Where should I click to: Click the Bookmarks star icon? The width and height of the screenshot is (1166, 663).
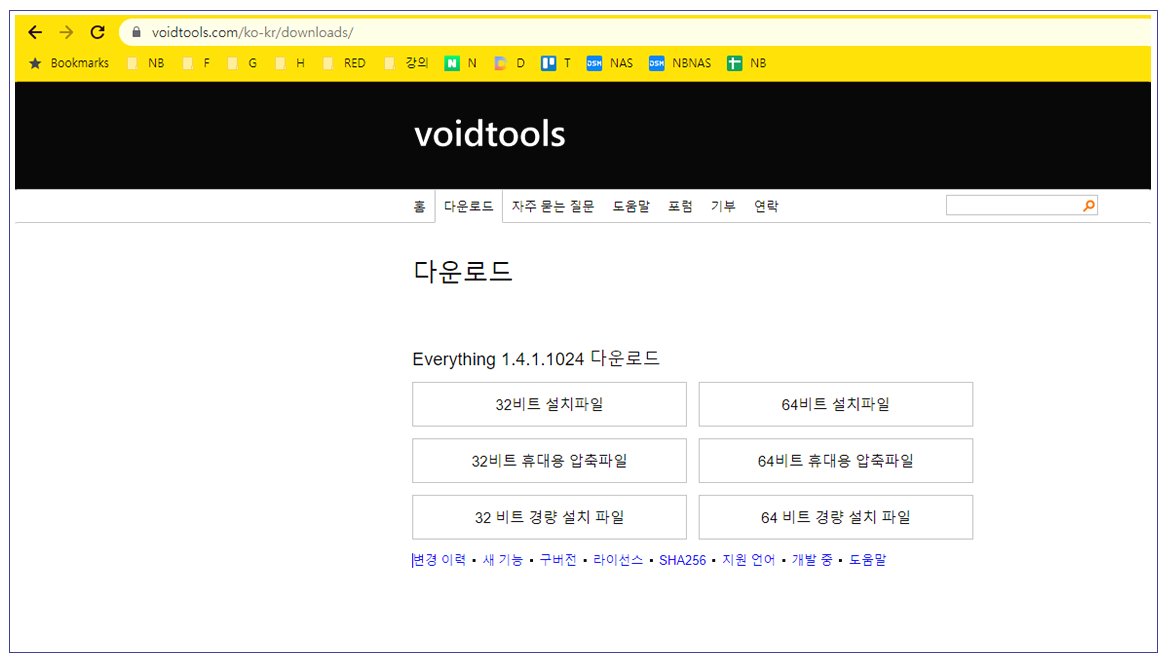(x=35, y=63)
